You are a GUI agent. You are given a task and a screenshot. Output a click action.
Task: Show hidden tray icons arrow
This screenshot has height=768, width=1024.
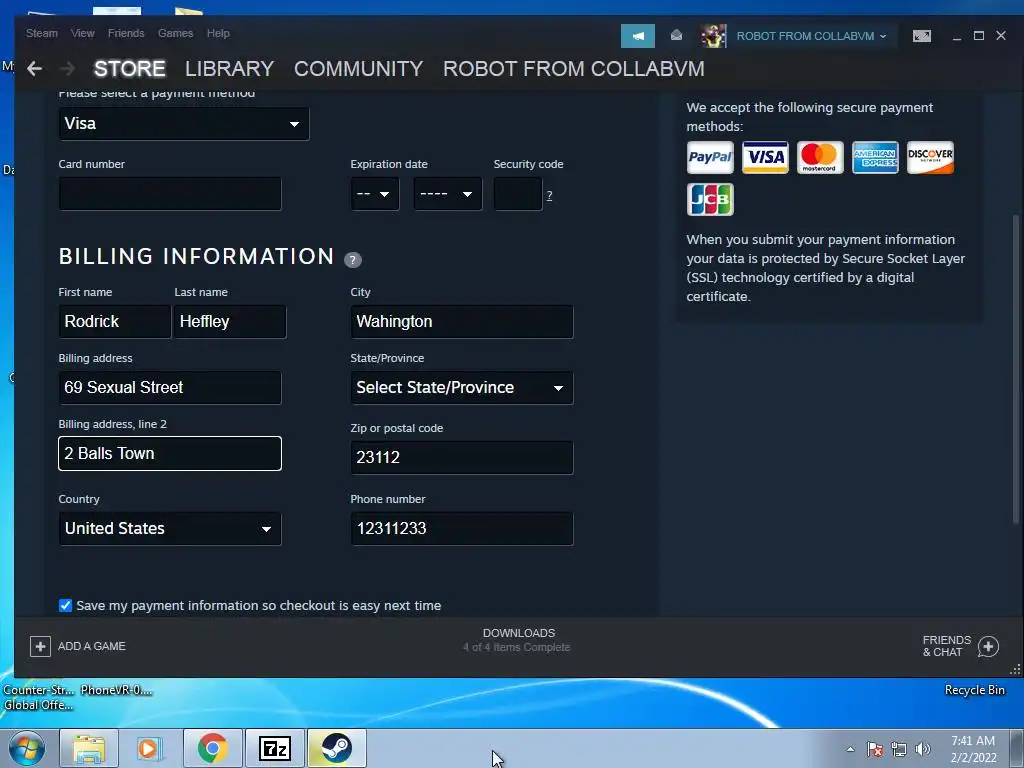pyautogui.click(x=850, y=749)
